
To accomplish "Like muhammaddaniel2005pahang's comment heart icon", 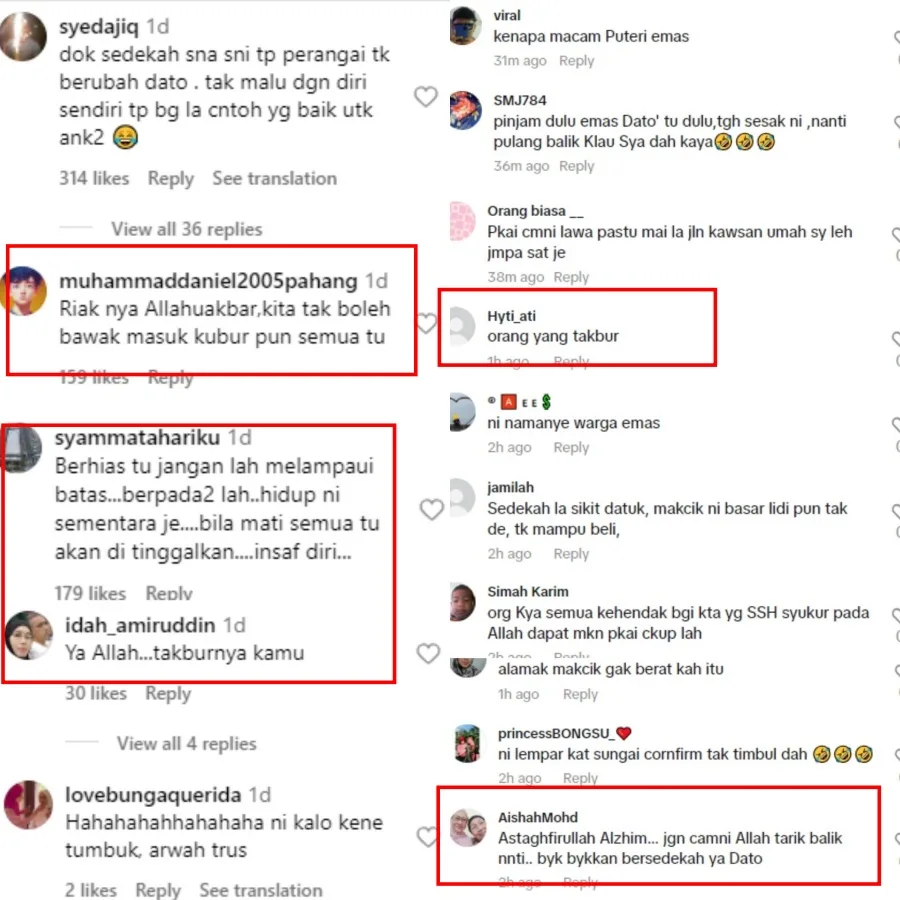I will click(426, 324).
